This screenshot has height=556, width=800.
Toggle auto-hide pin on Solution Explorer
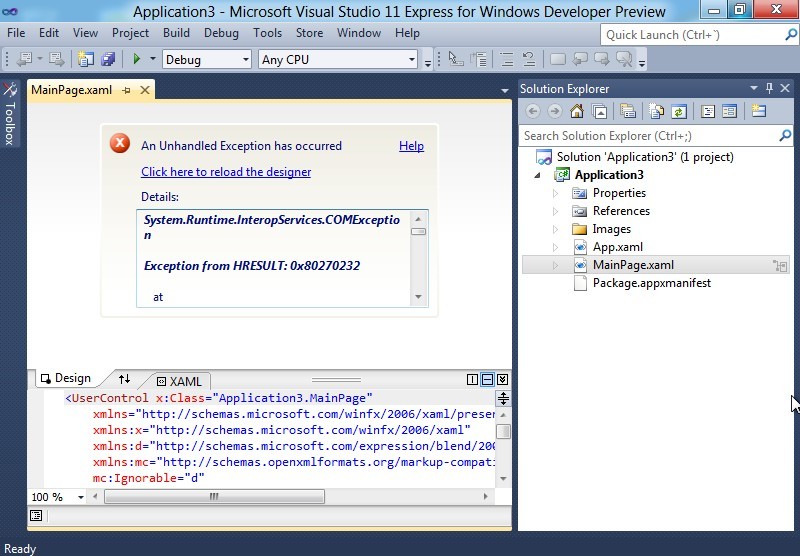pyautogui.click(x=769, y=88)
